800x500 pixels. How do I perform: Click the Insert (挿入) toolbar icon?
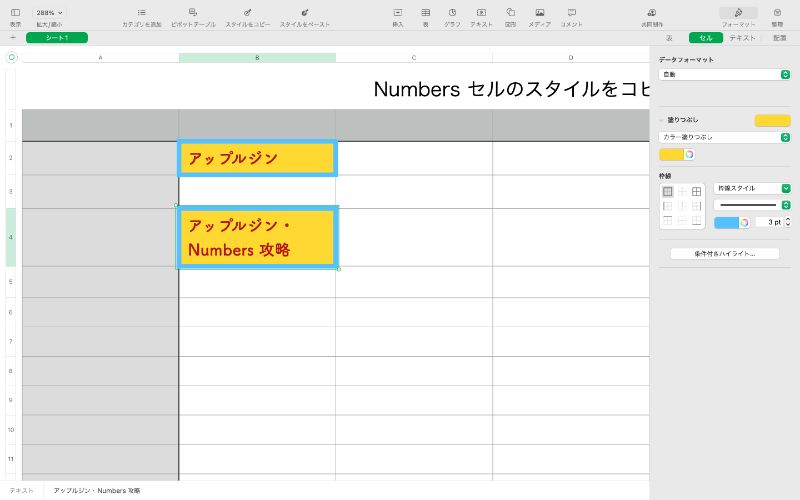click(x=398, y=12)
